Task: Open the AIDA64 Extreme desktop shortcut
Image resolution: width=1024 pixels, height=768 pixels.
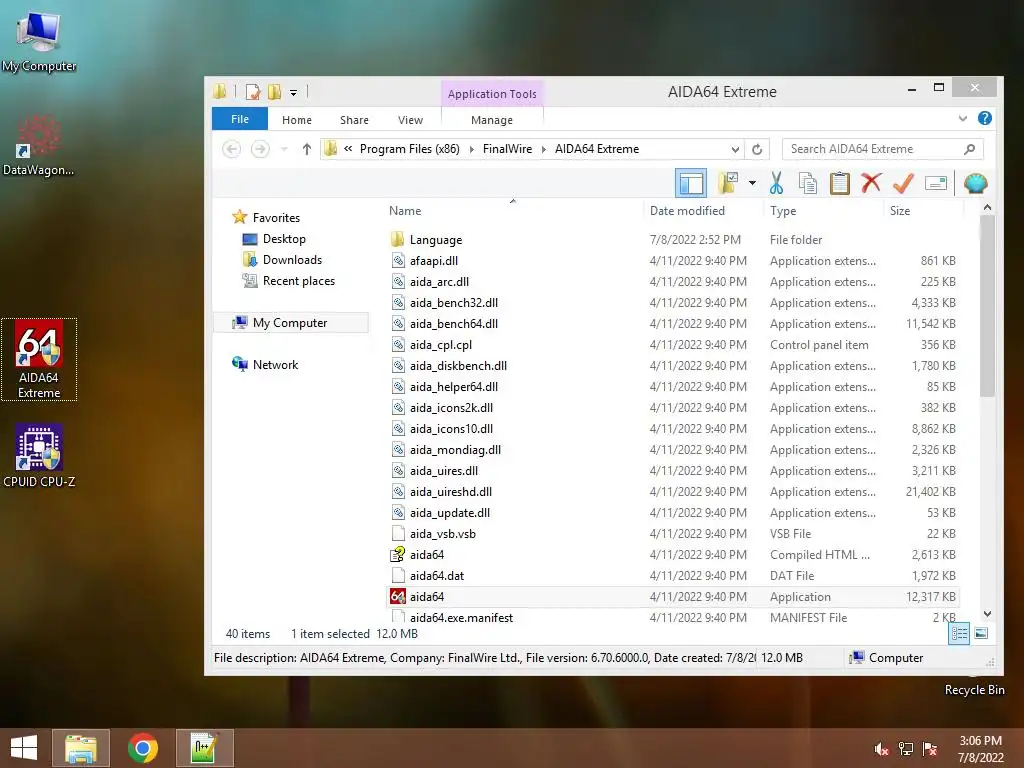Action: click(39, 359)
